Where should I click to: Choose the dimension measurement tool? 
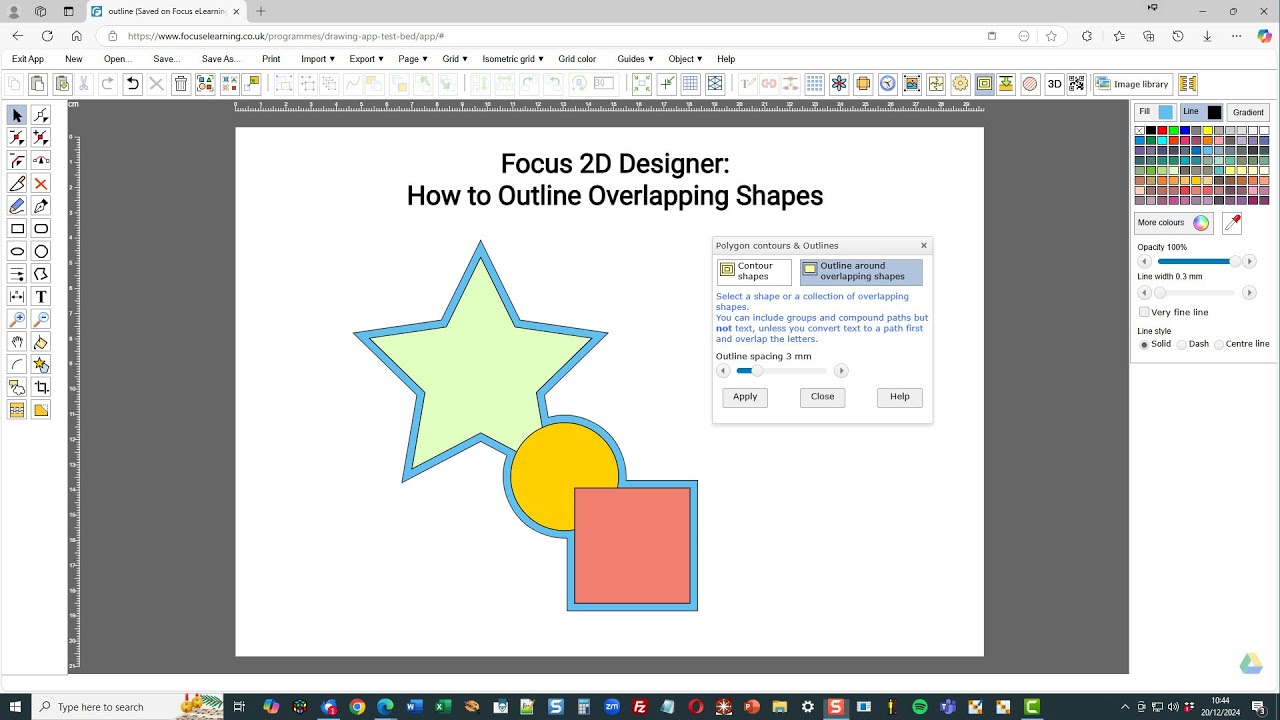[x=17, y=296]
